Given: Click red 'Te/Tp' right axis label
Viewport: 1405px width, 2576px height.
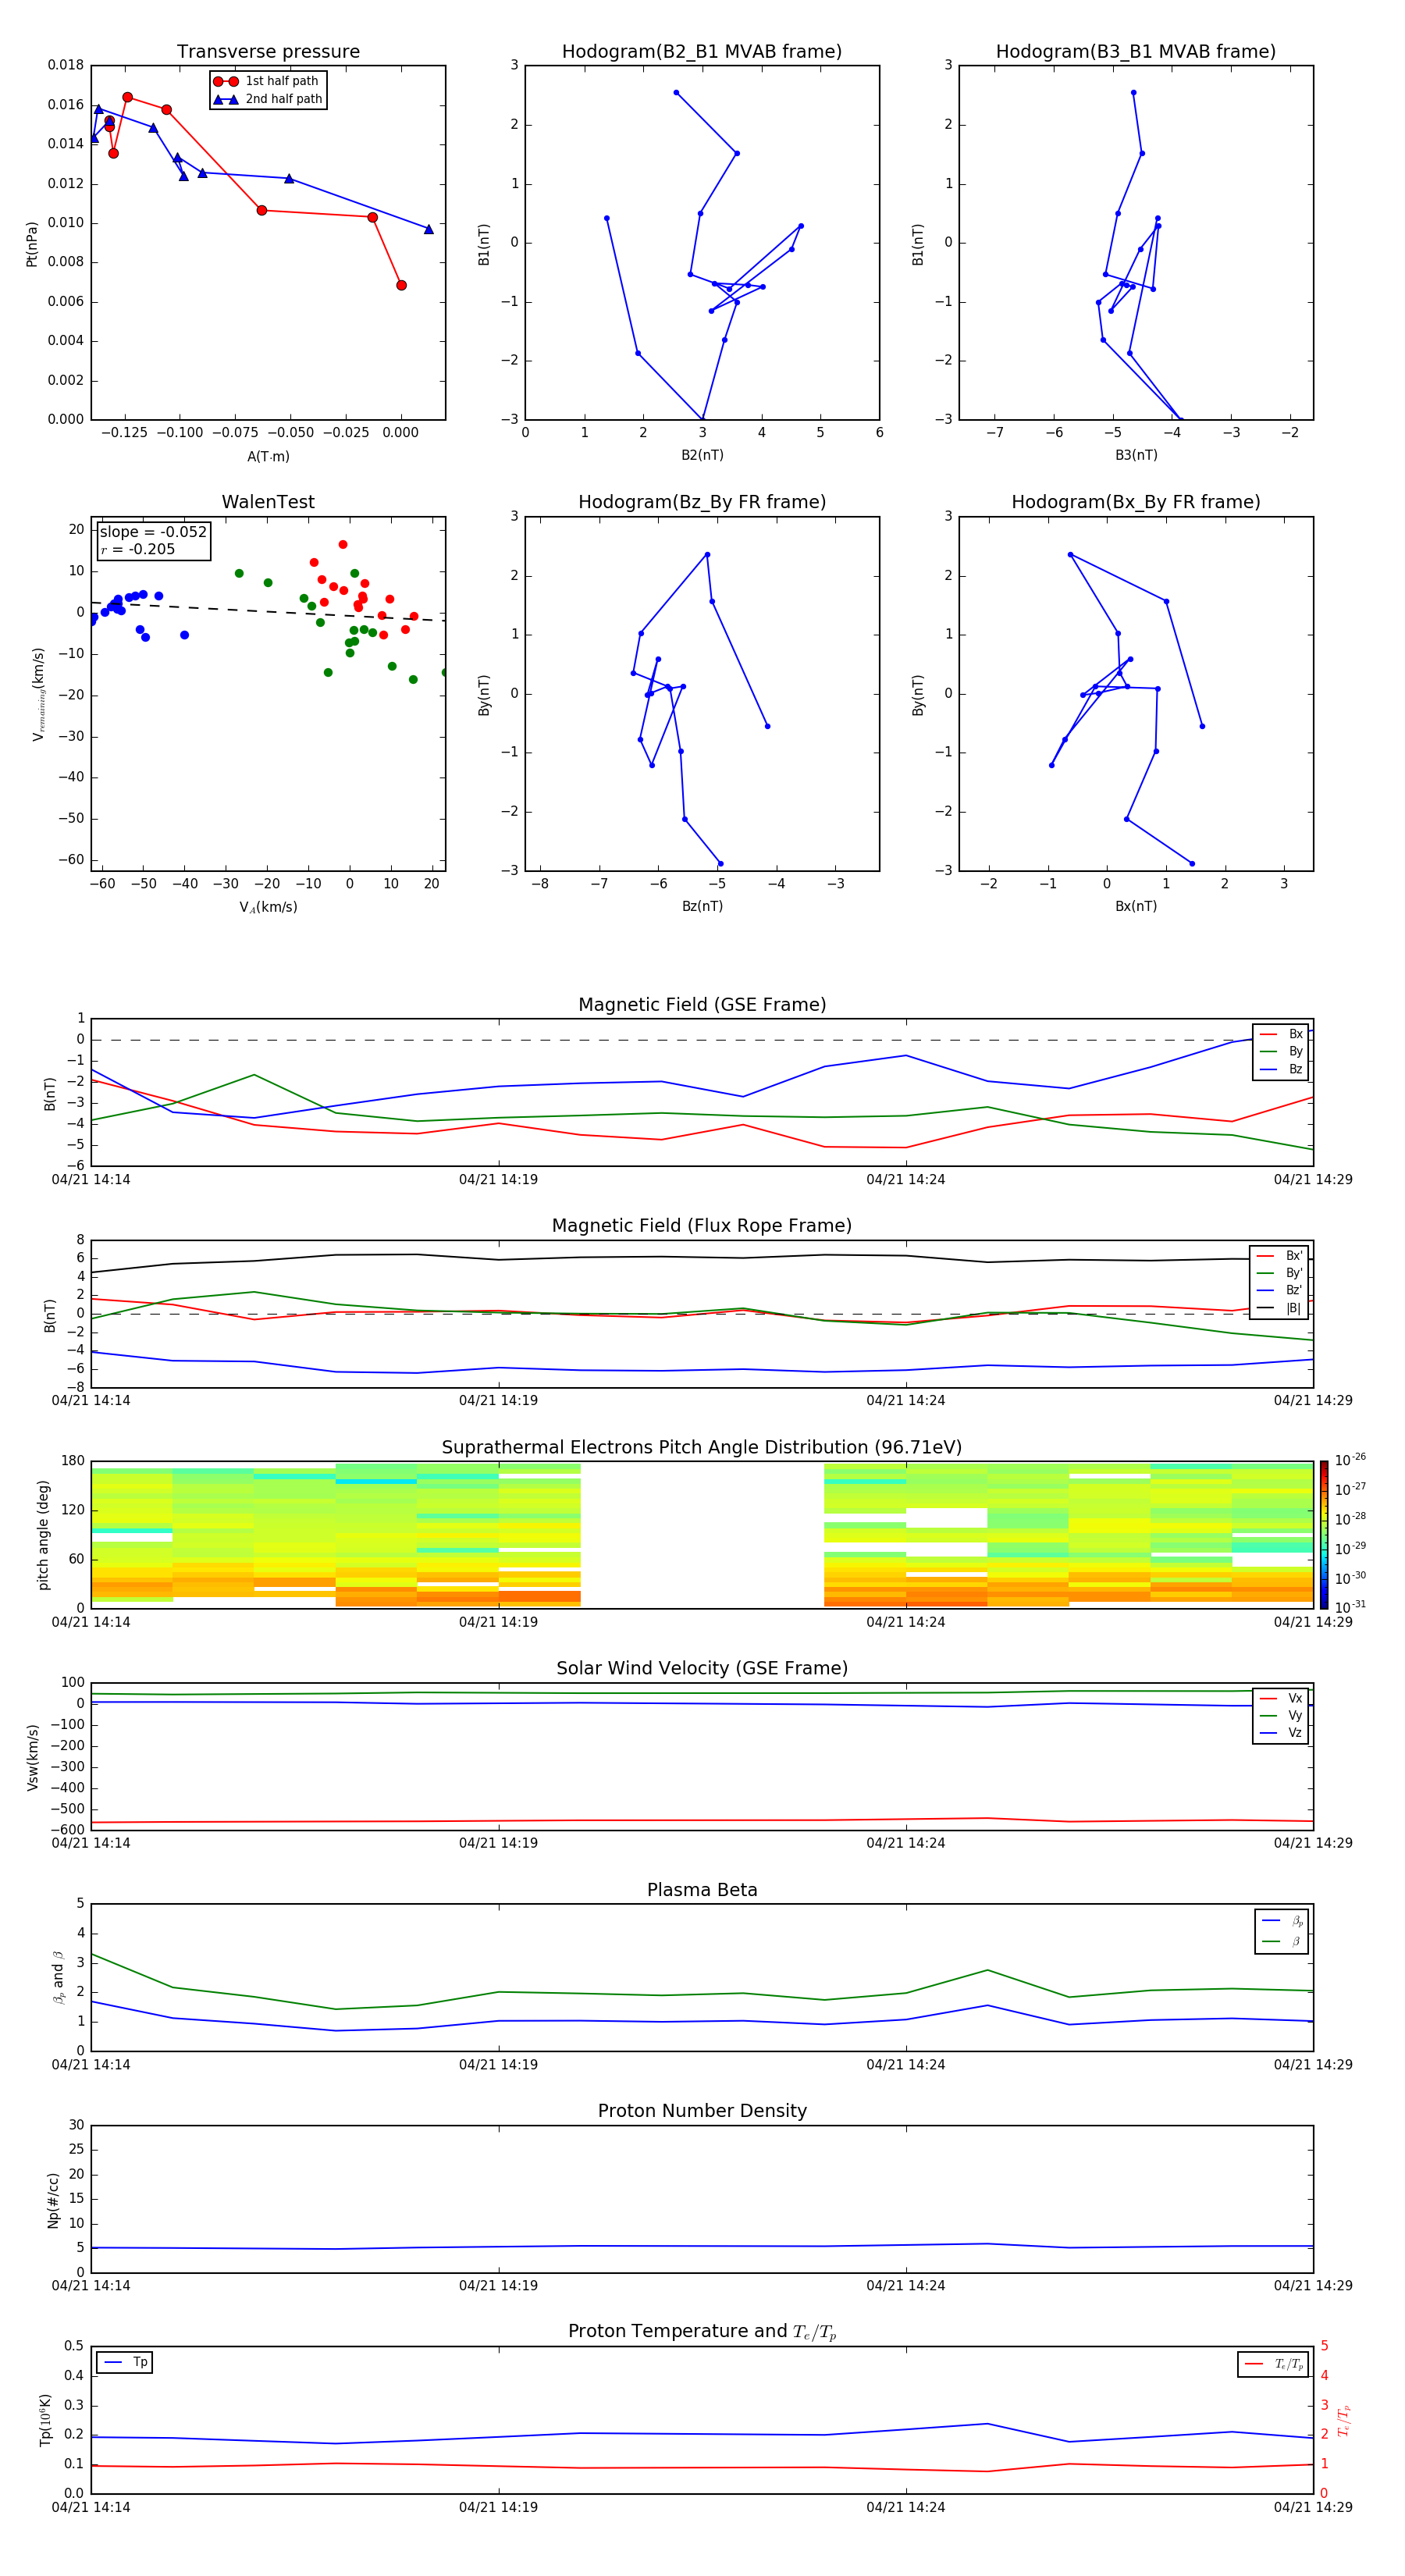Looking at the screenshot, I should point(1344,2421).
